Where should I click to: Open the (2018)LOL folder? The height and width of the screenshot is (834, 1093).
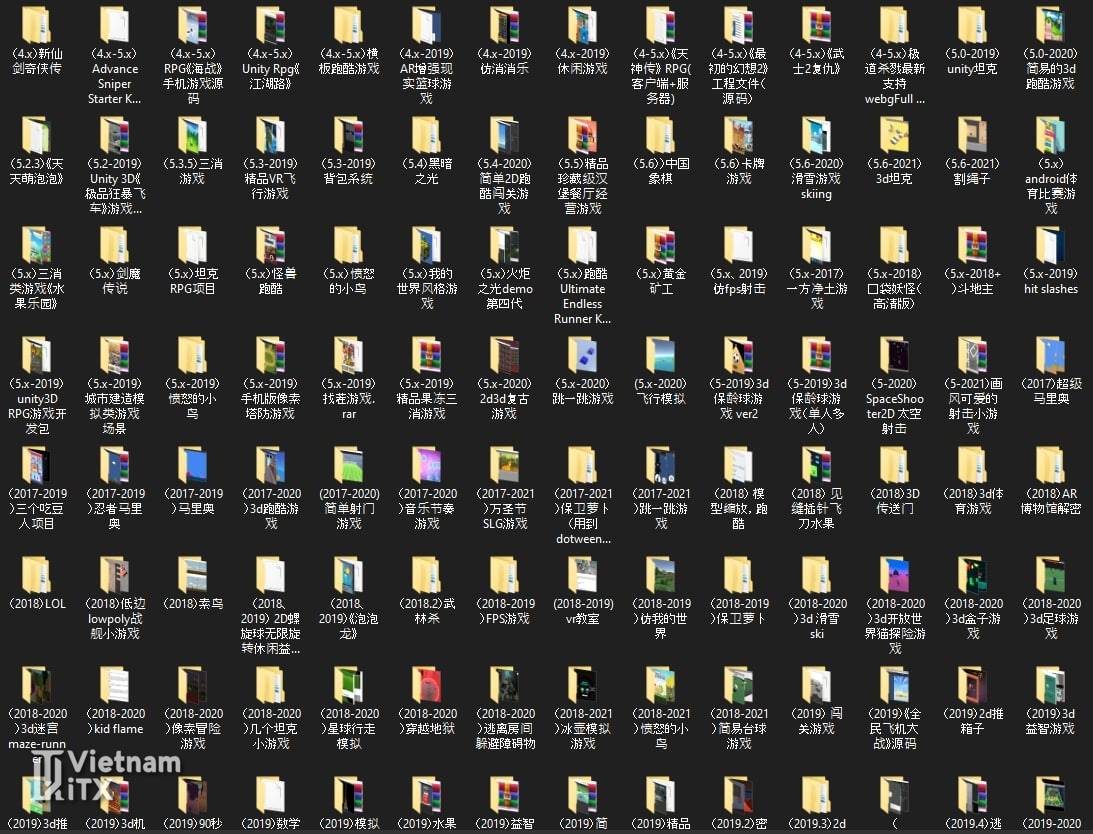pos(36,576)
